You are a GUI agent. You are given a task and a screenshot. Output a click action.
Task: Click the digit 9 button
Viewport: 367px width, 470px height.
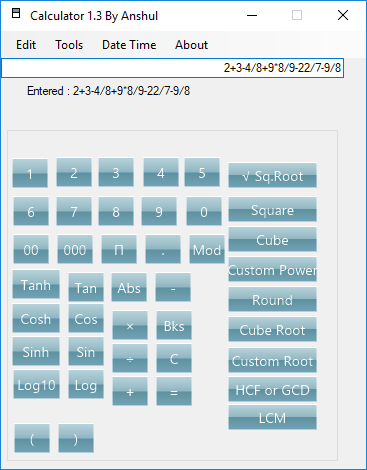[159, 211]
